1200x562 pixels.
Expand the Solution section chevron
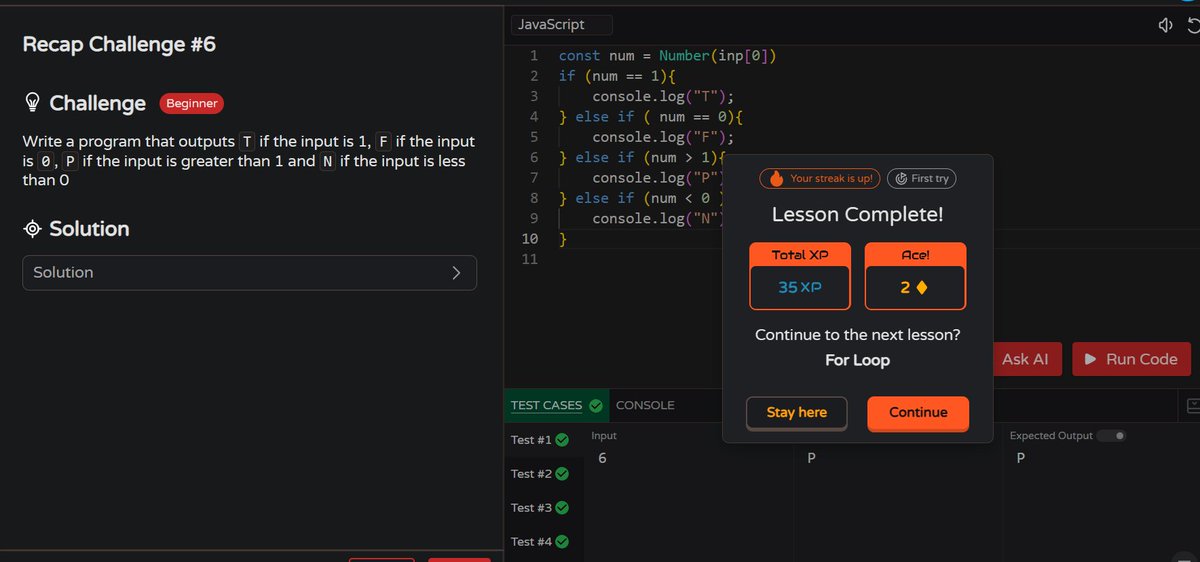pyautogui.click(x=456, y=272)
